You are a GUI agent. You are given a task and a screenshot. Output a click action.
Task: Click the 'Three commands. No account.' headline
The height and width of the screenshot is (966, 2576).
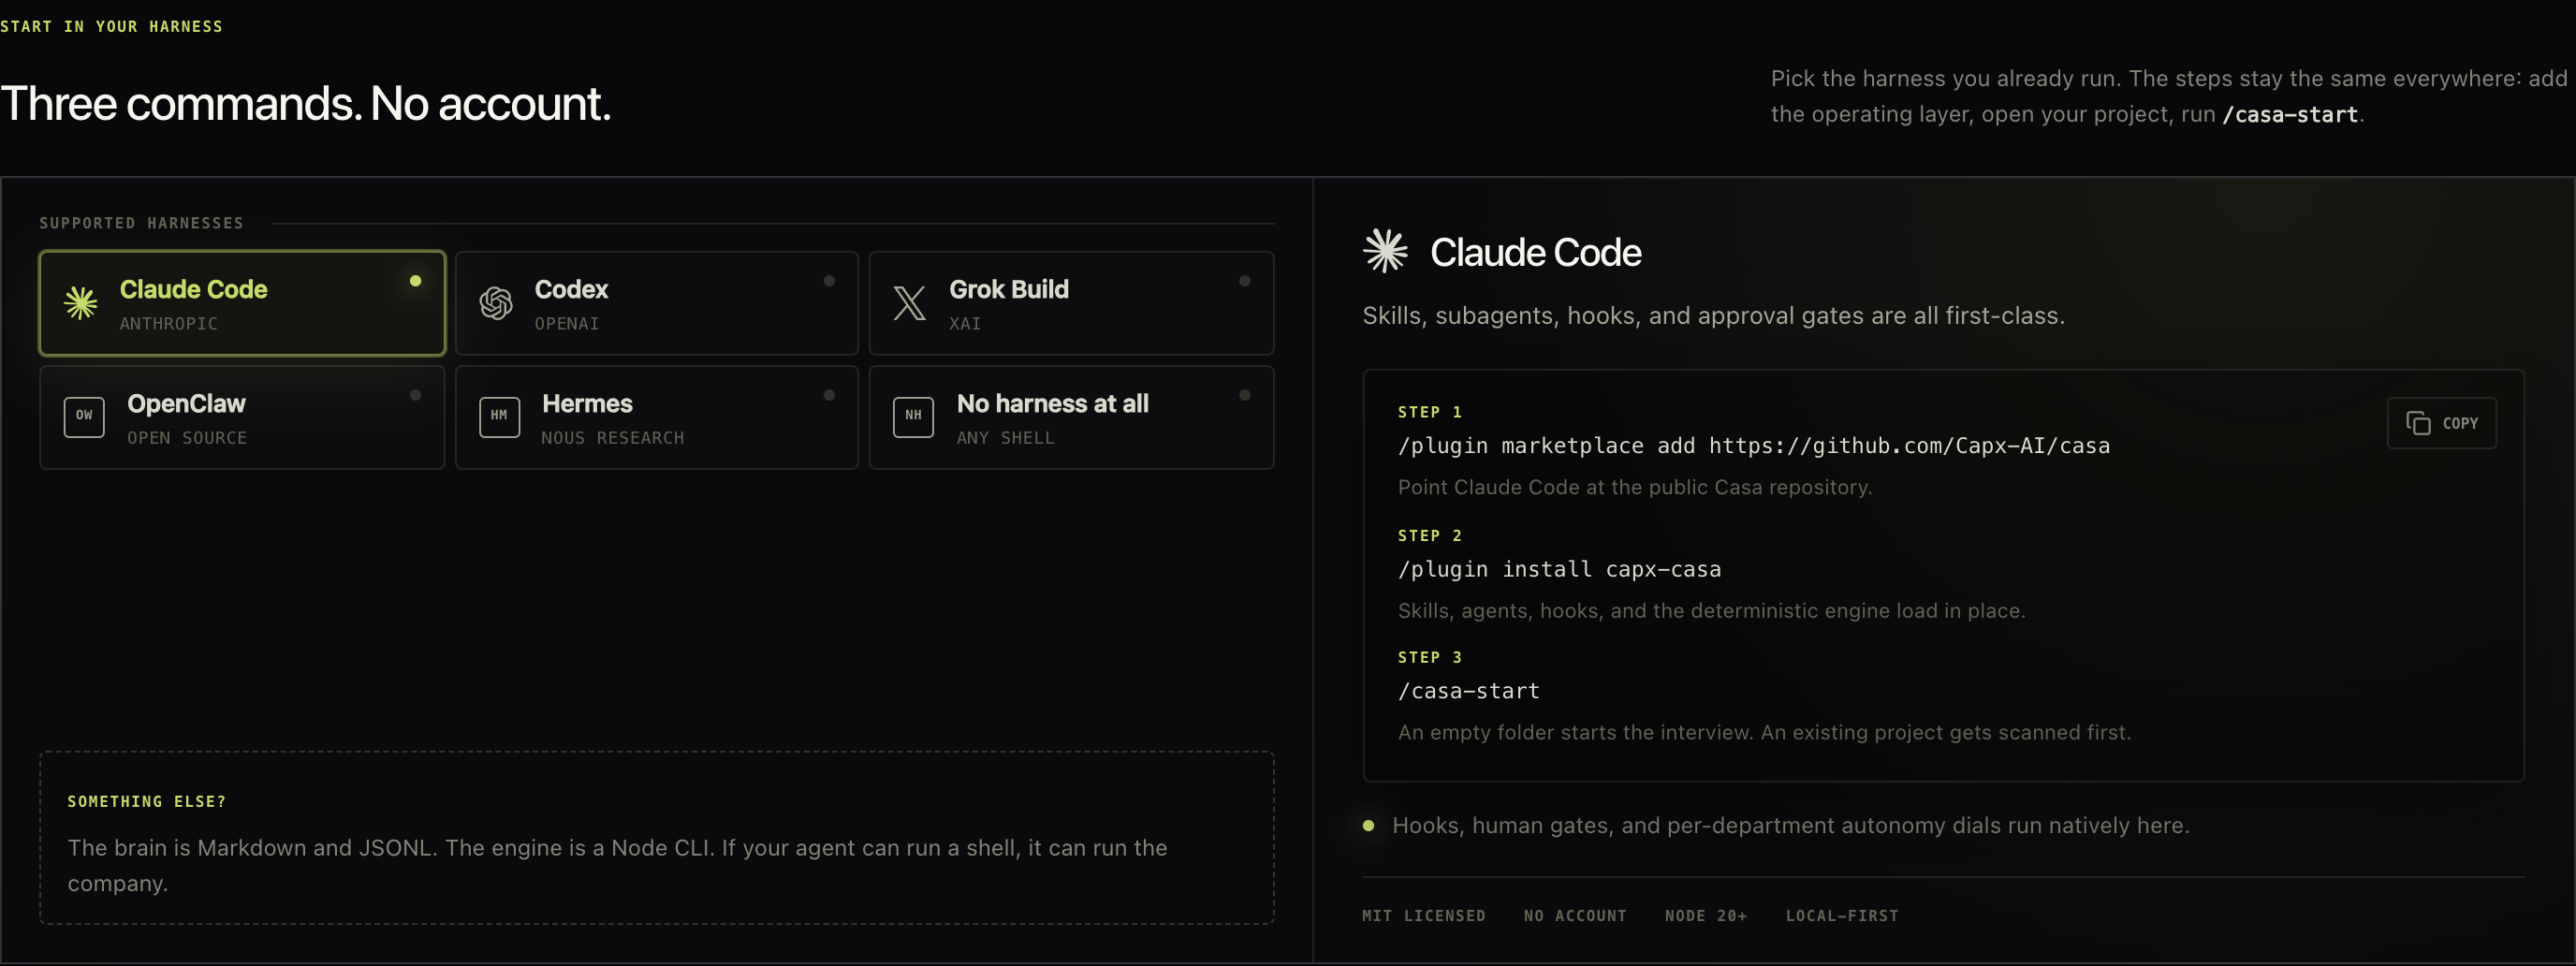(x=305, y=104)
